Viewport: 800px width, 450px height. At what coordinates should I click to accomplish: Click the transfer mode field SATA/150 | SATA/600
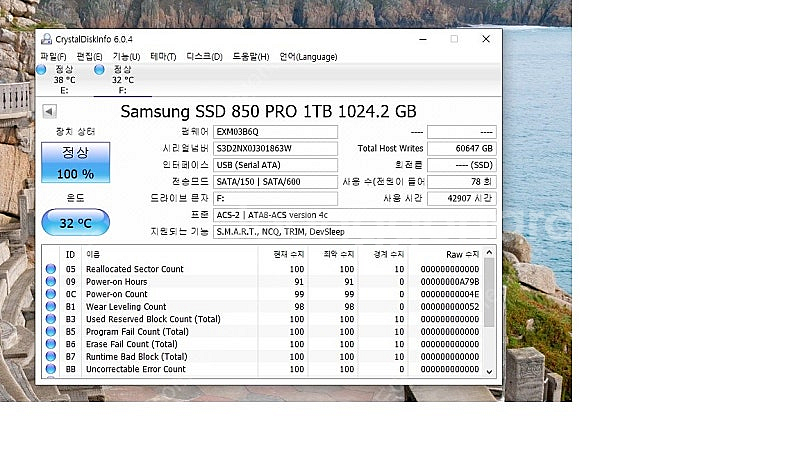point(275,182)
